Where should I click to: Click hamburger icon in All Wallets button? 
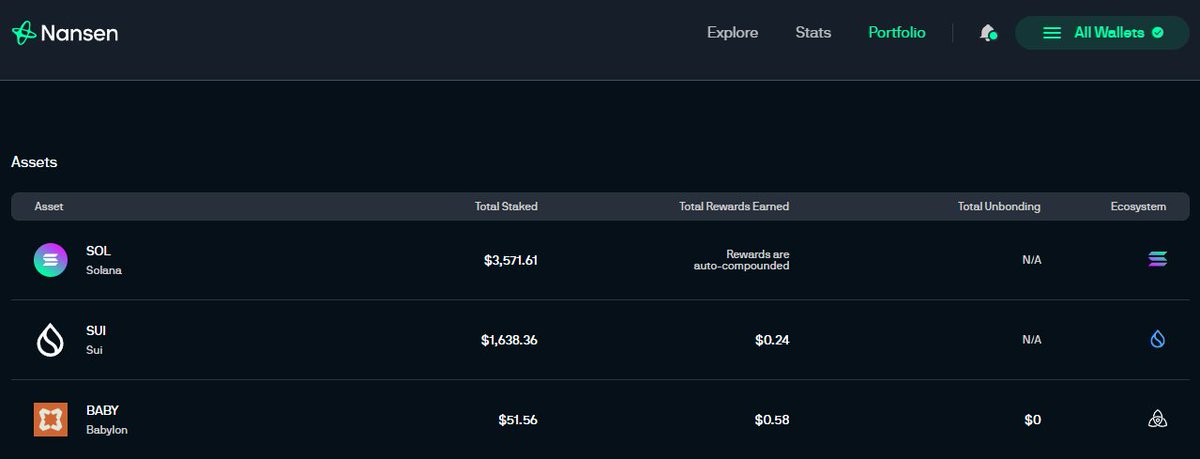tap(1051, 33)
